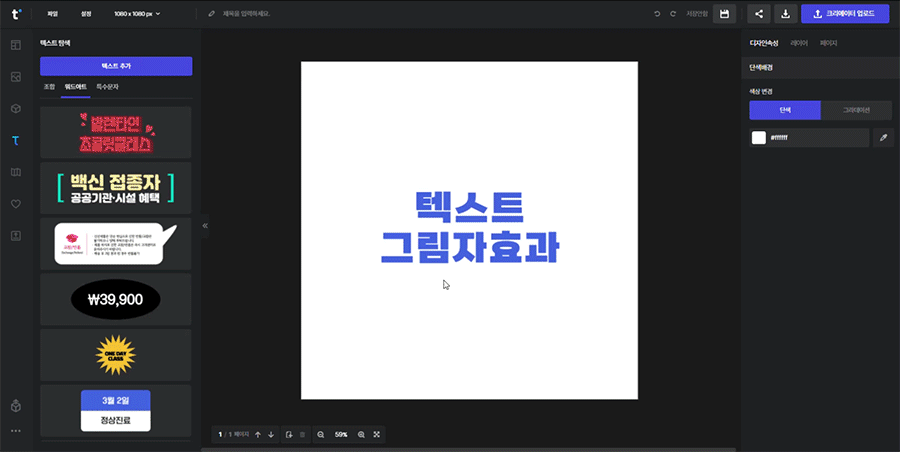Image resolution: width=900 pixels, height=452 pixels.
Task: Switch to 그라데이션 gradient mode
Action: (x=856, y=110)
